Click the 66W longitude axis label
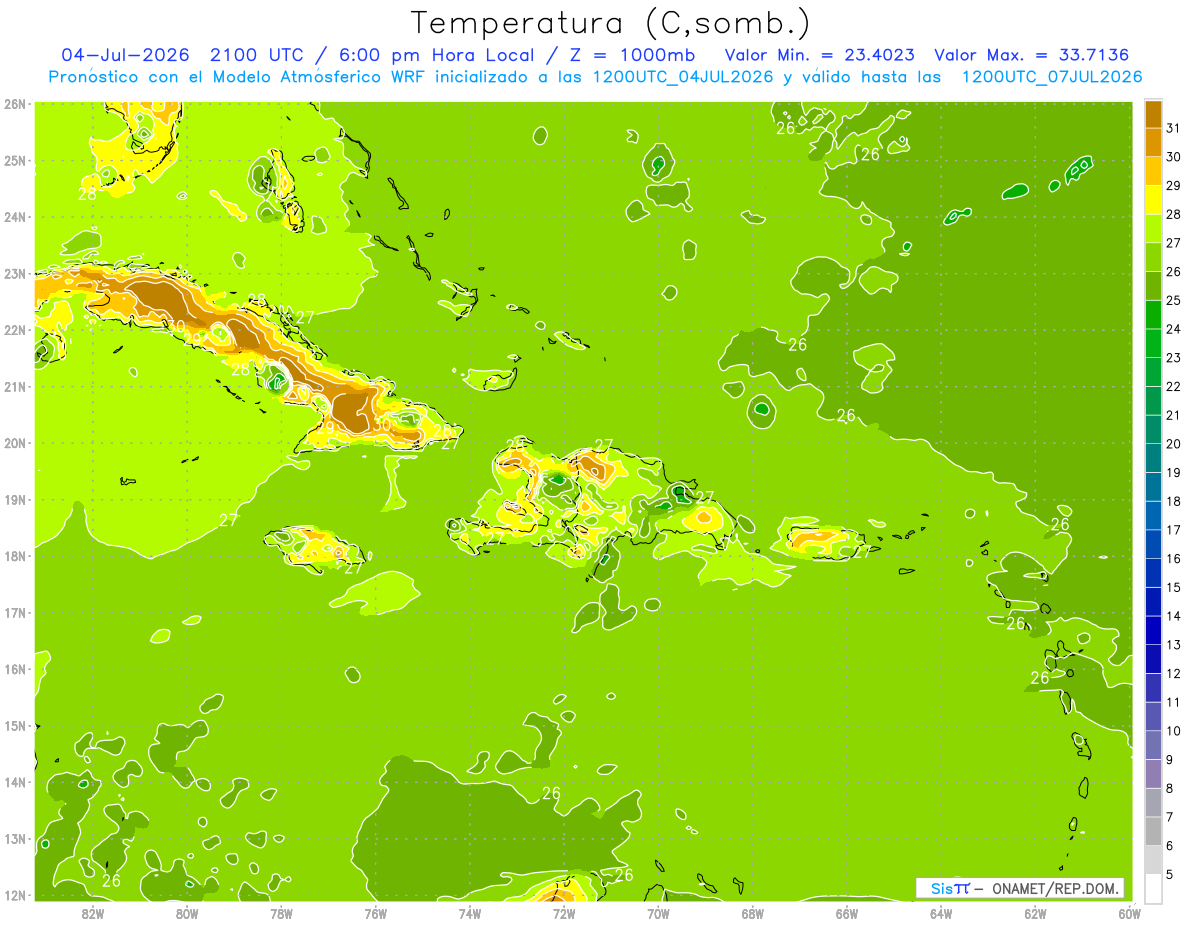The height and width of the screenshot is (927, 1200). click(x=846, y=912)
